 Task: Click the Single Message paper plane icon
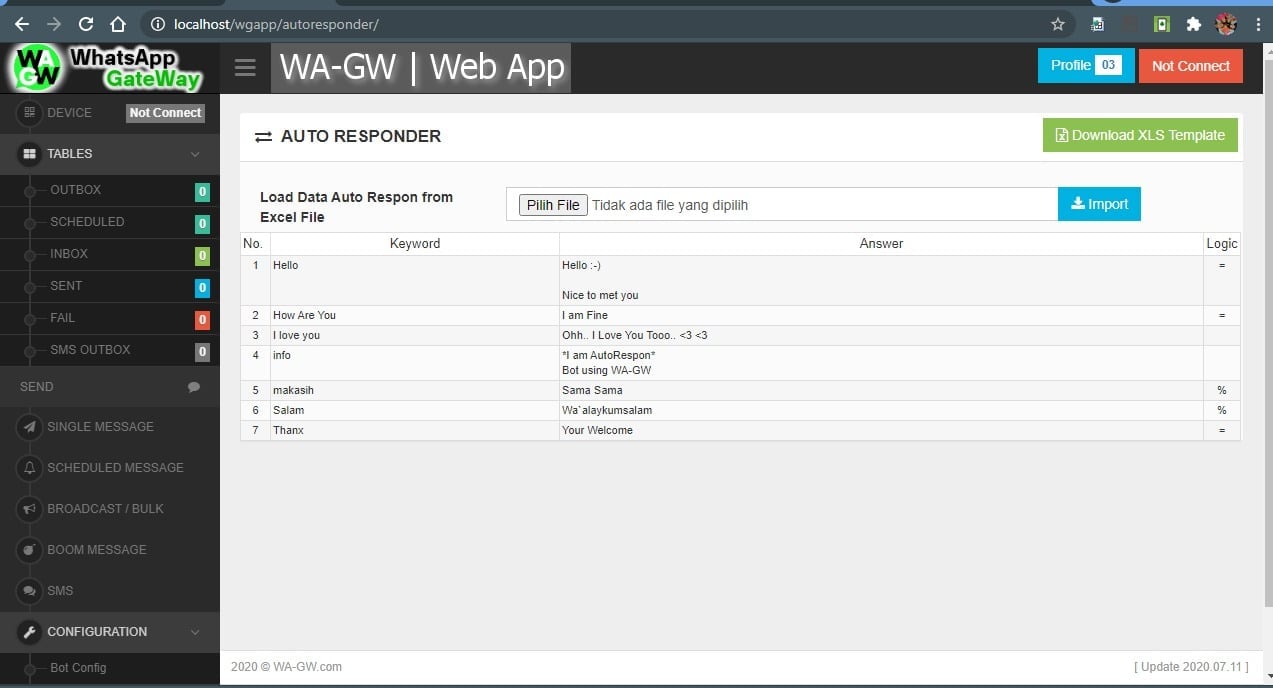30,427
